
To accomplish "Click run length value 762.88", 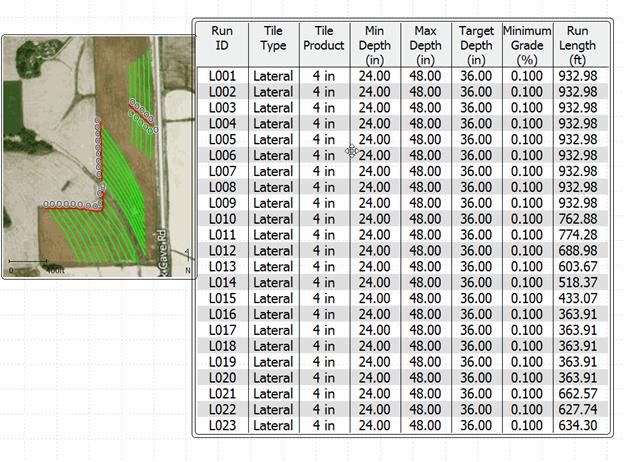I will [x=578, y=219].
